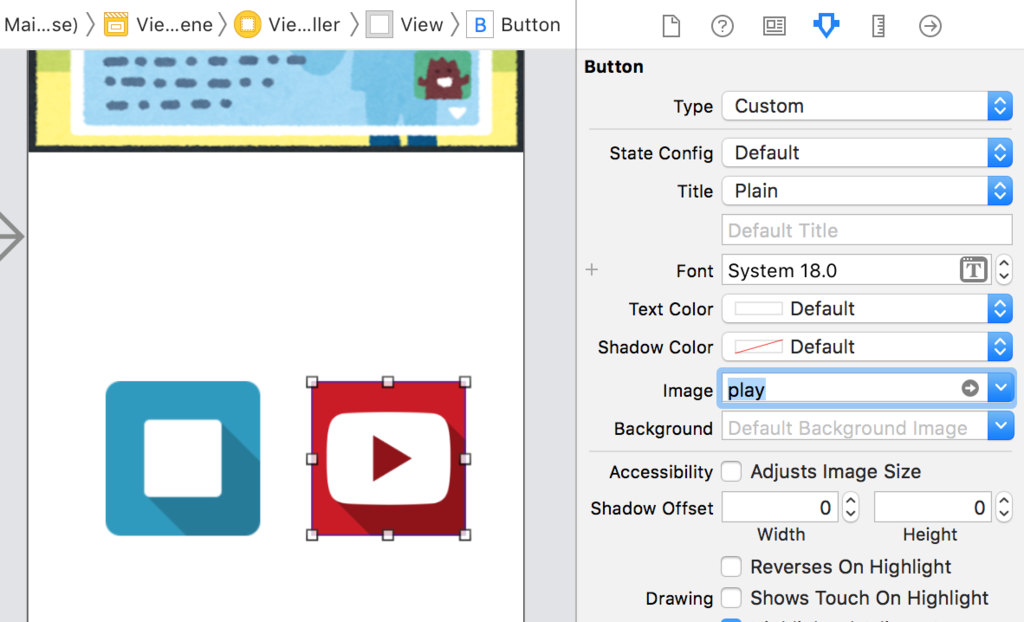Image resolution: width=1024 pixels, height=622 pixels.
Task: Select the red play button on canvas
Action: (389, 458)
